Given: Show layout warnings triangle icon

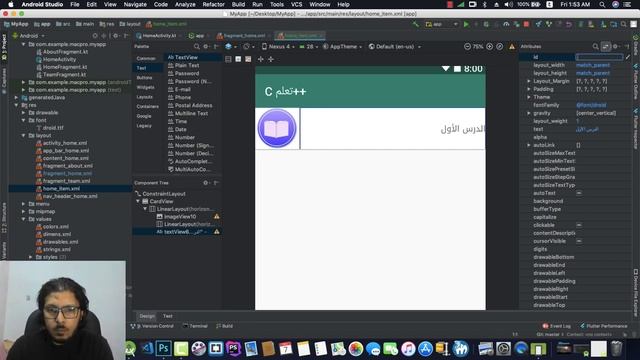Looking at the screenshot, I should (512, 47).
